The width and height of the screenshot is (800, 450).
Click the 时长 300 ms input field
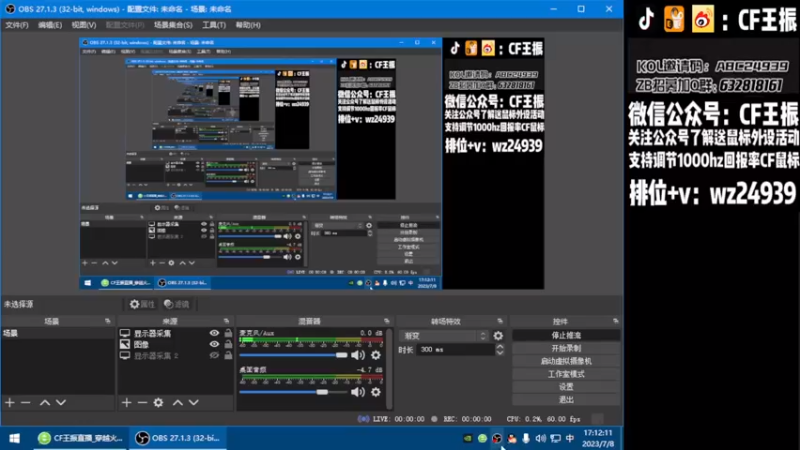[456, 349]
